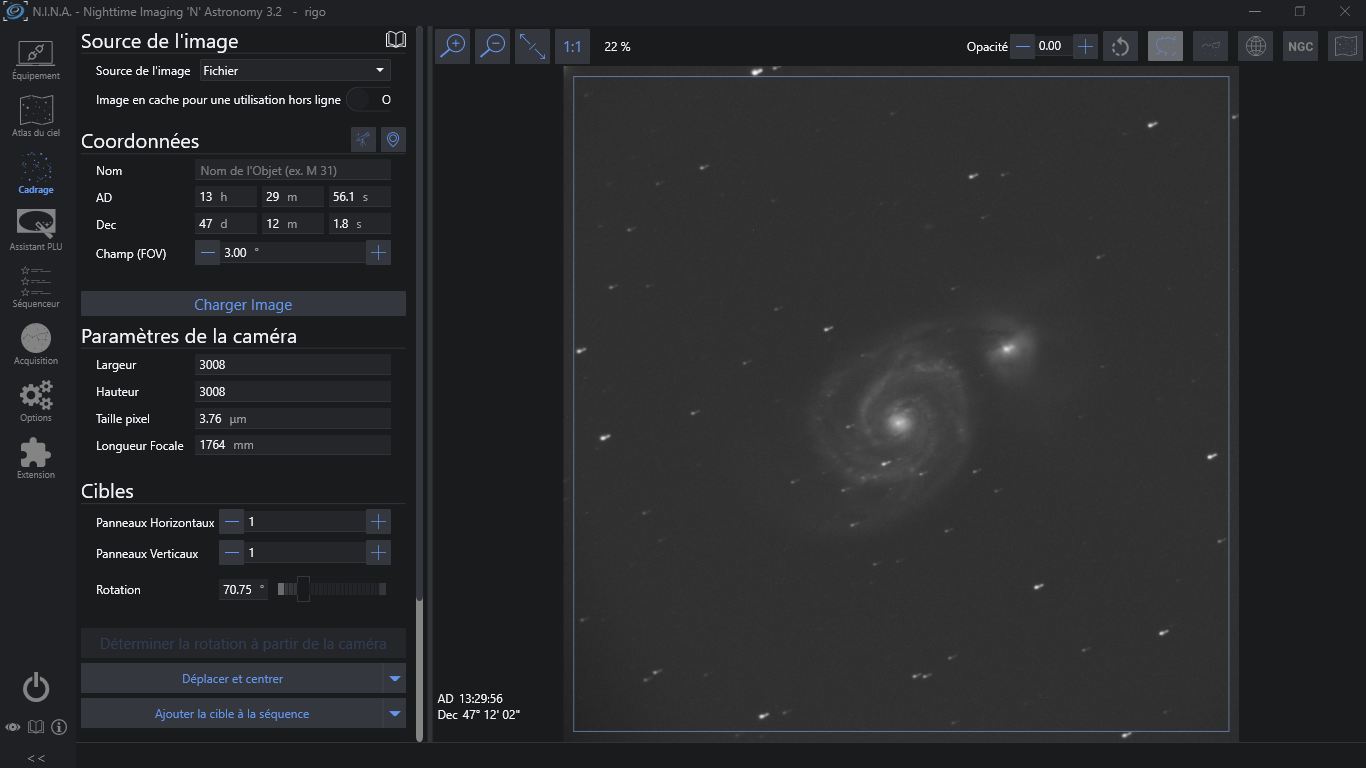This screenshot has height=768, width=1366.
Task: Click the telescope icon in the Coordonnées header
Action: [x=363, y=140]
